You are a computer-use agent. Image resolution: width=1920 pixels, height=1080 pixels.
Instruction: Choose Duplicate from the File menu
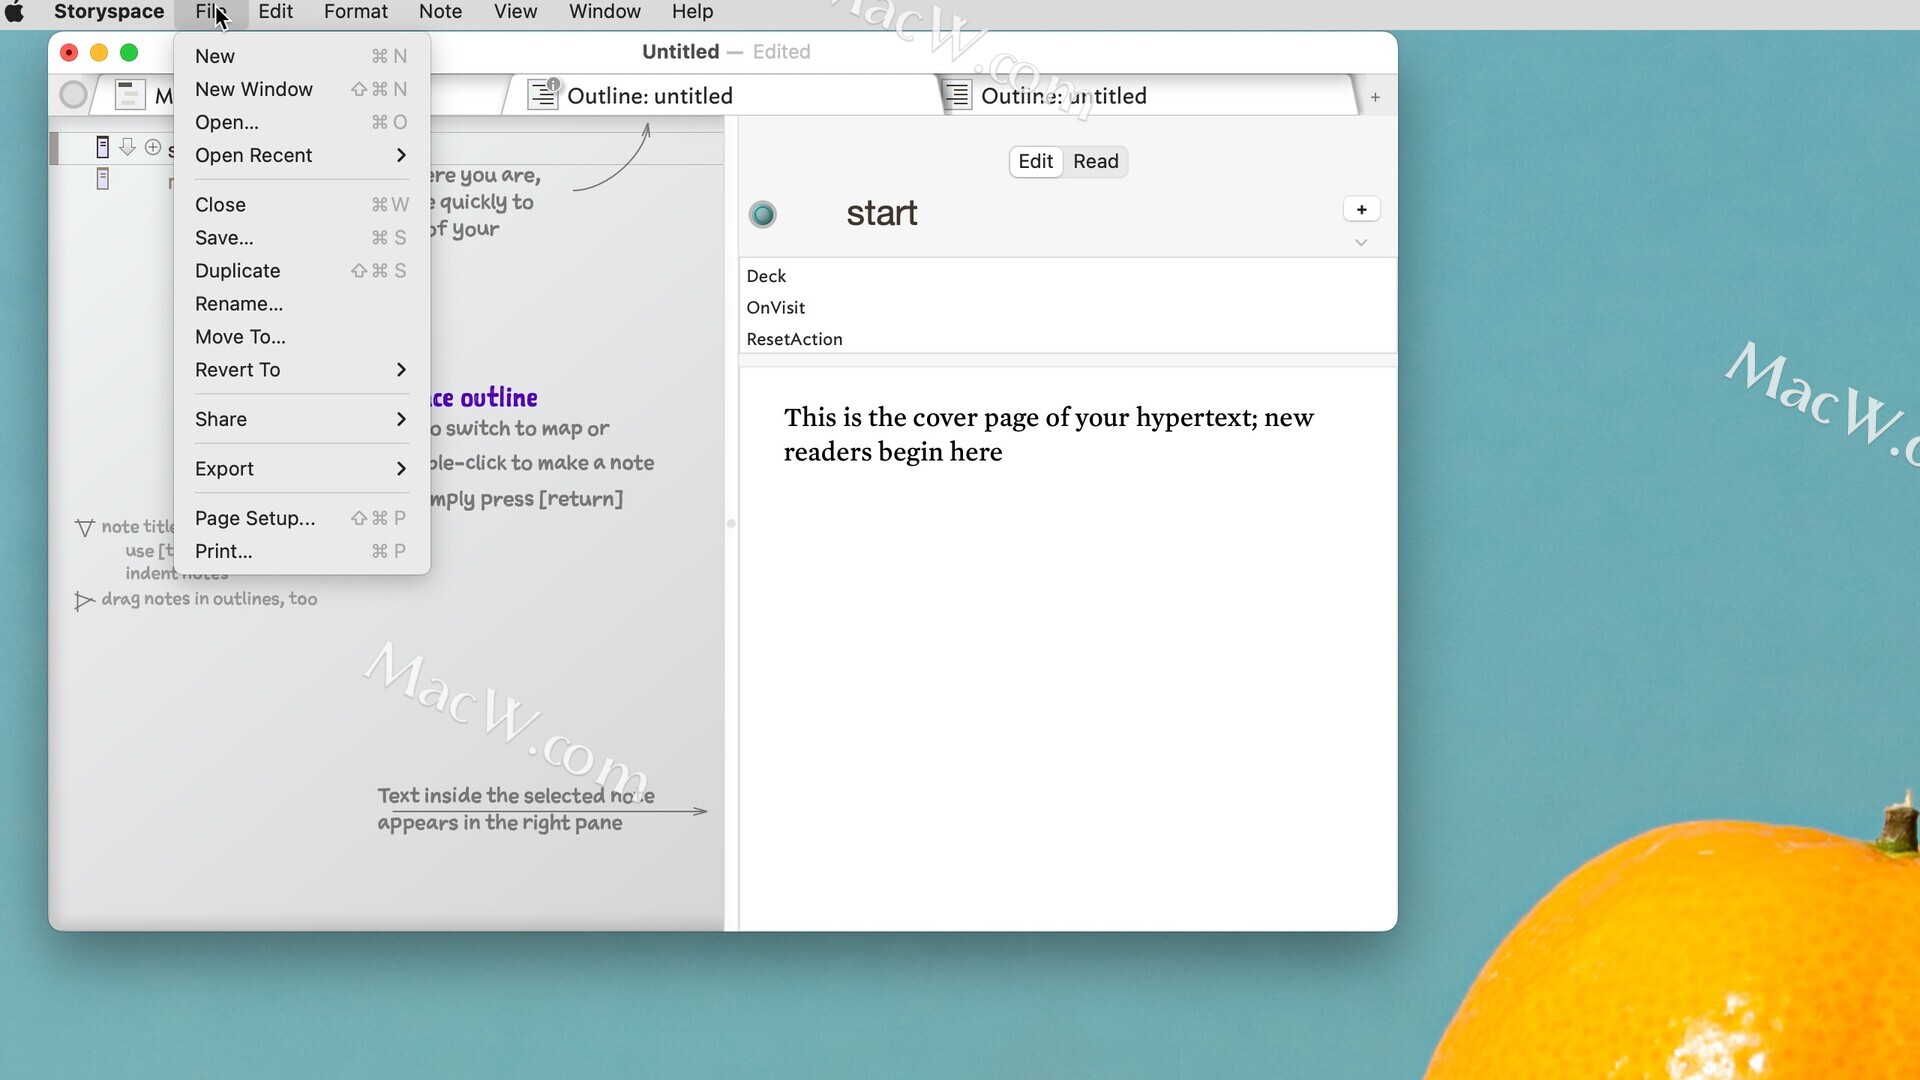pyautogui.click(x=301, y=270)
